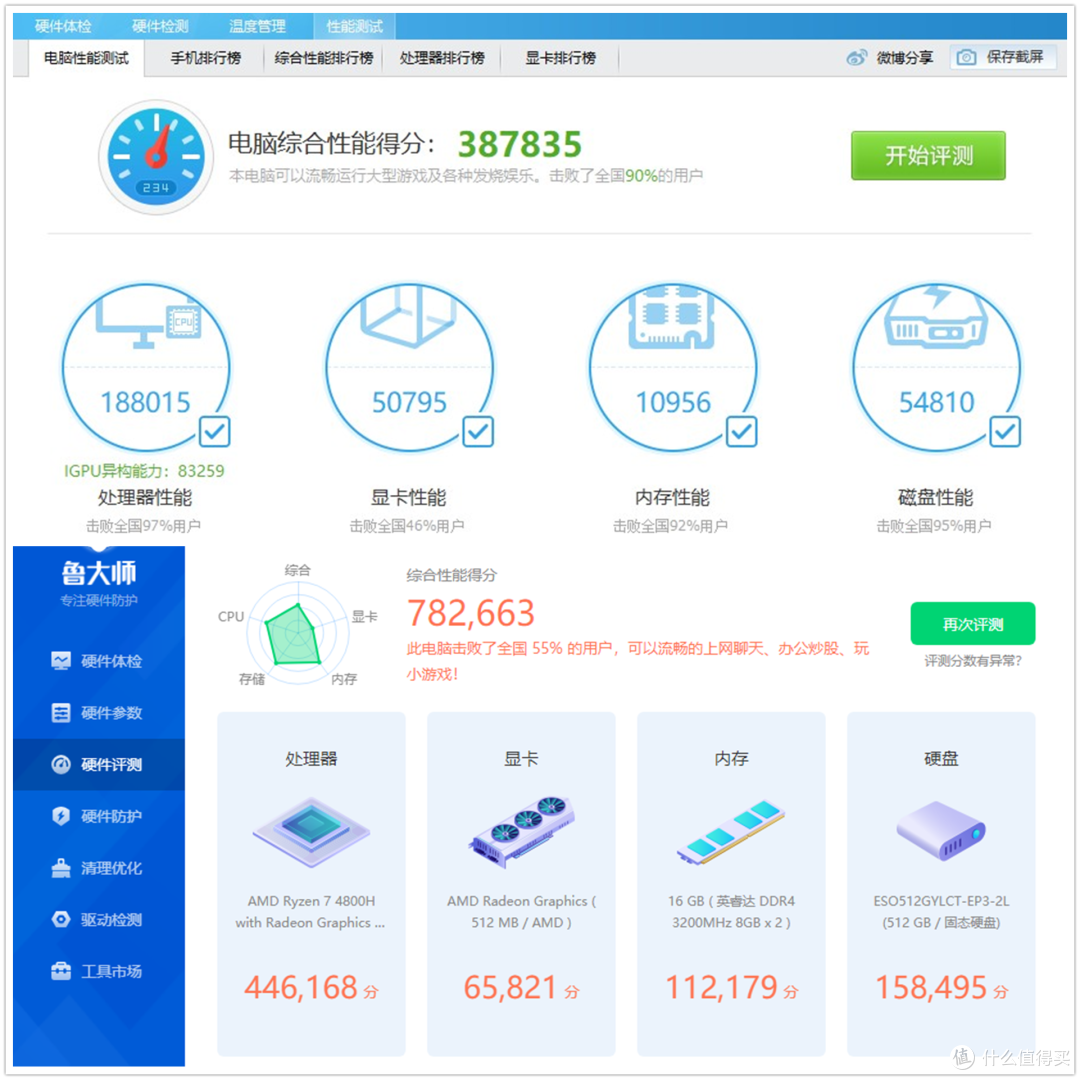Click 保存截屏 button

tap(1003, 57)
